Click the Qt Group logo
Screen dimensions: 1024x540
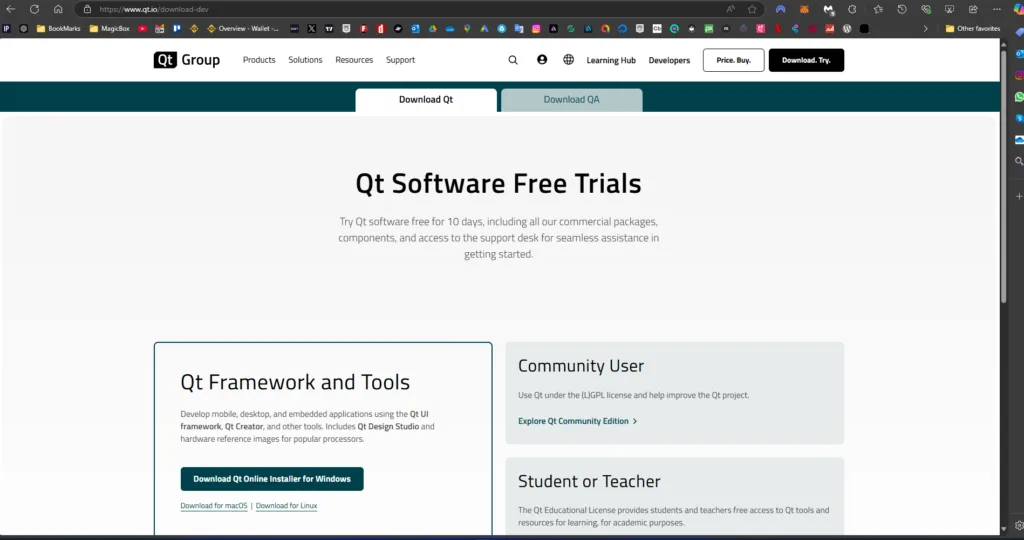pyautogui.click(x=187, y=60)
